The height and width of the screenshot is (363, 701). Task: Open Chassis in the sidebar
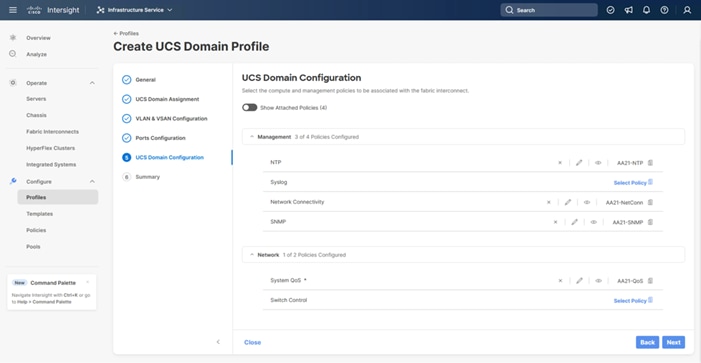(36, 115)
